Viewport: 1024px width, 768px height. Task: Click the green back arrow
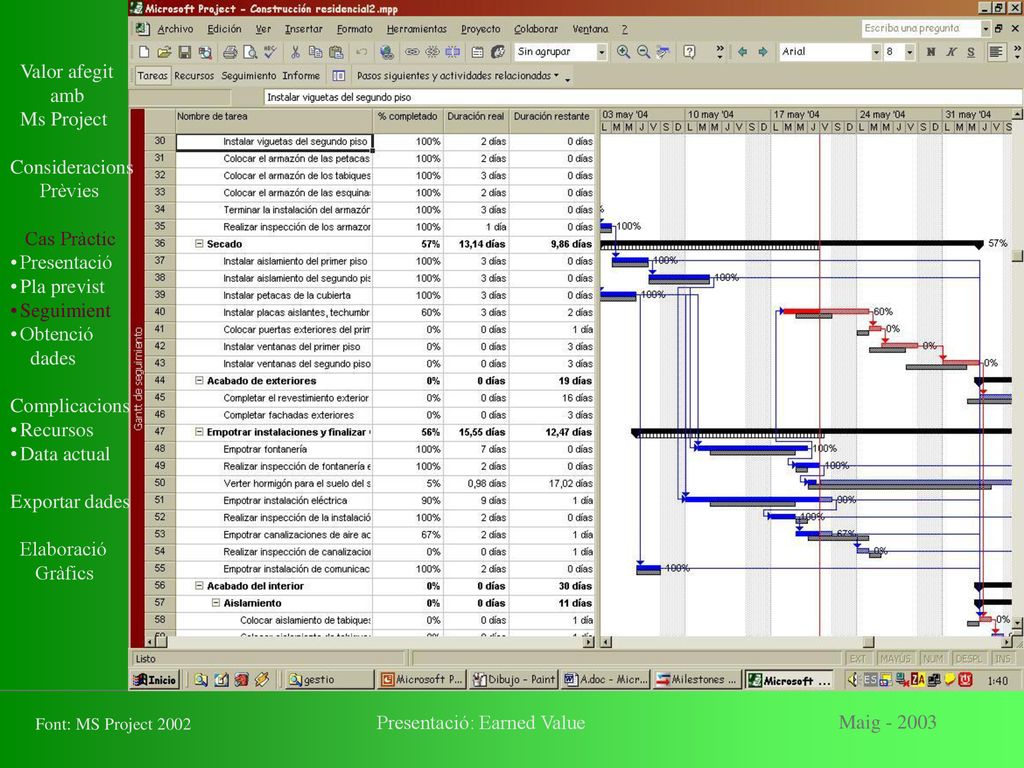(743, 52)
